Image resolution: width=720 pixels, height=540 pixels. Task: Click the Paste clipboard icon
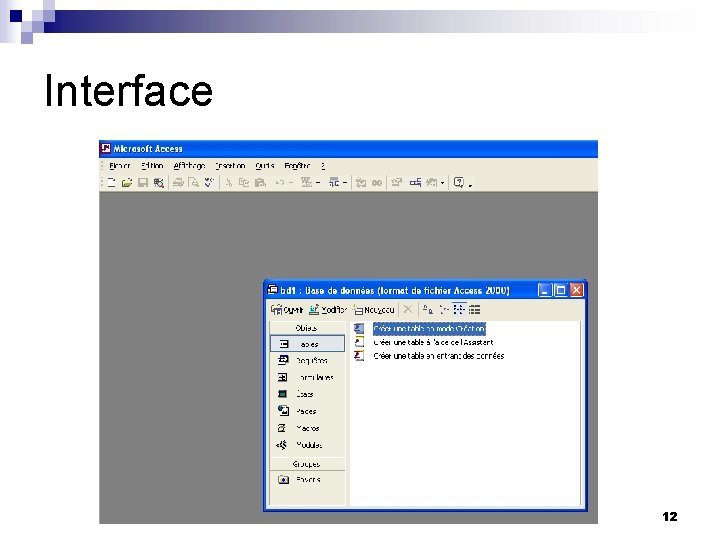click(x=260, y=183)
